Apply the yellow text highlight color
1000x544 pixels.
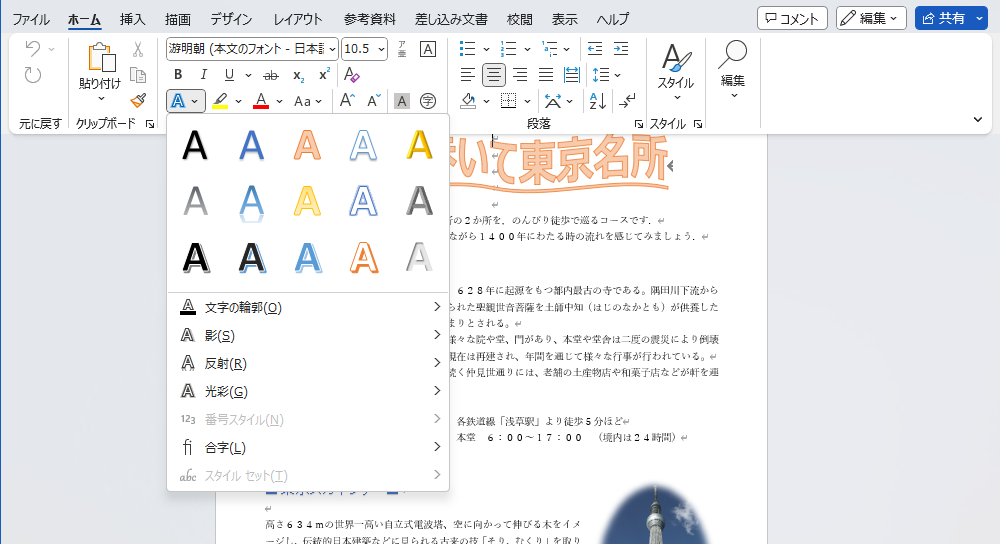[220, 101]
